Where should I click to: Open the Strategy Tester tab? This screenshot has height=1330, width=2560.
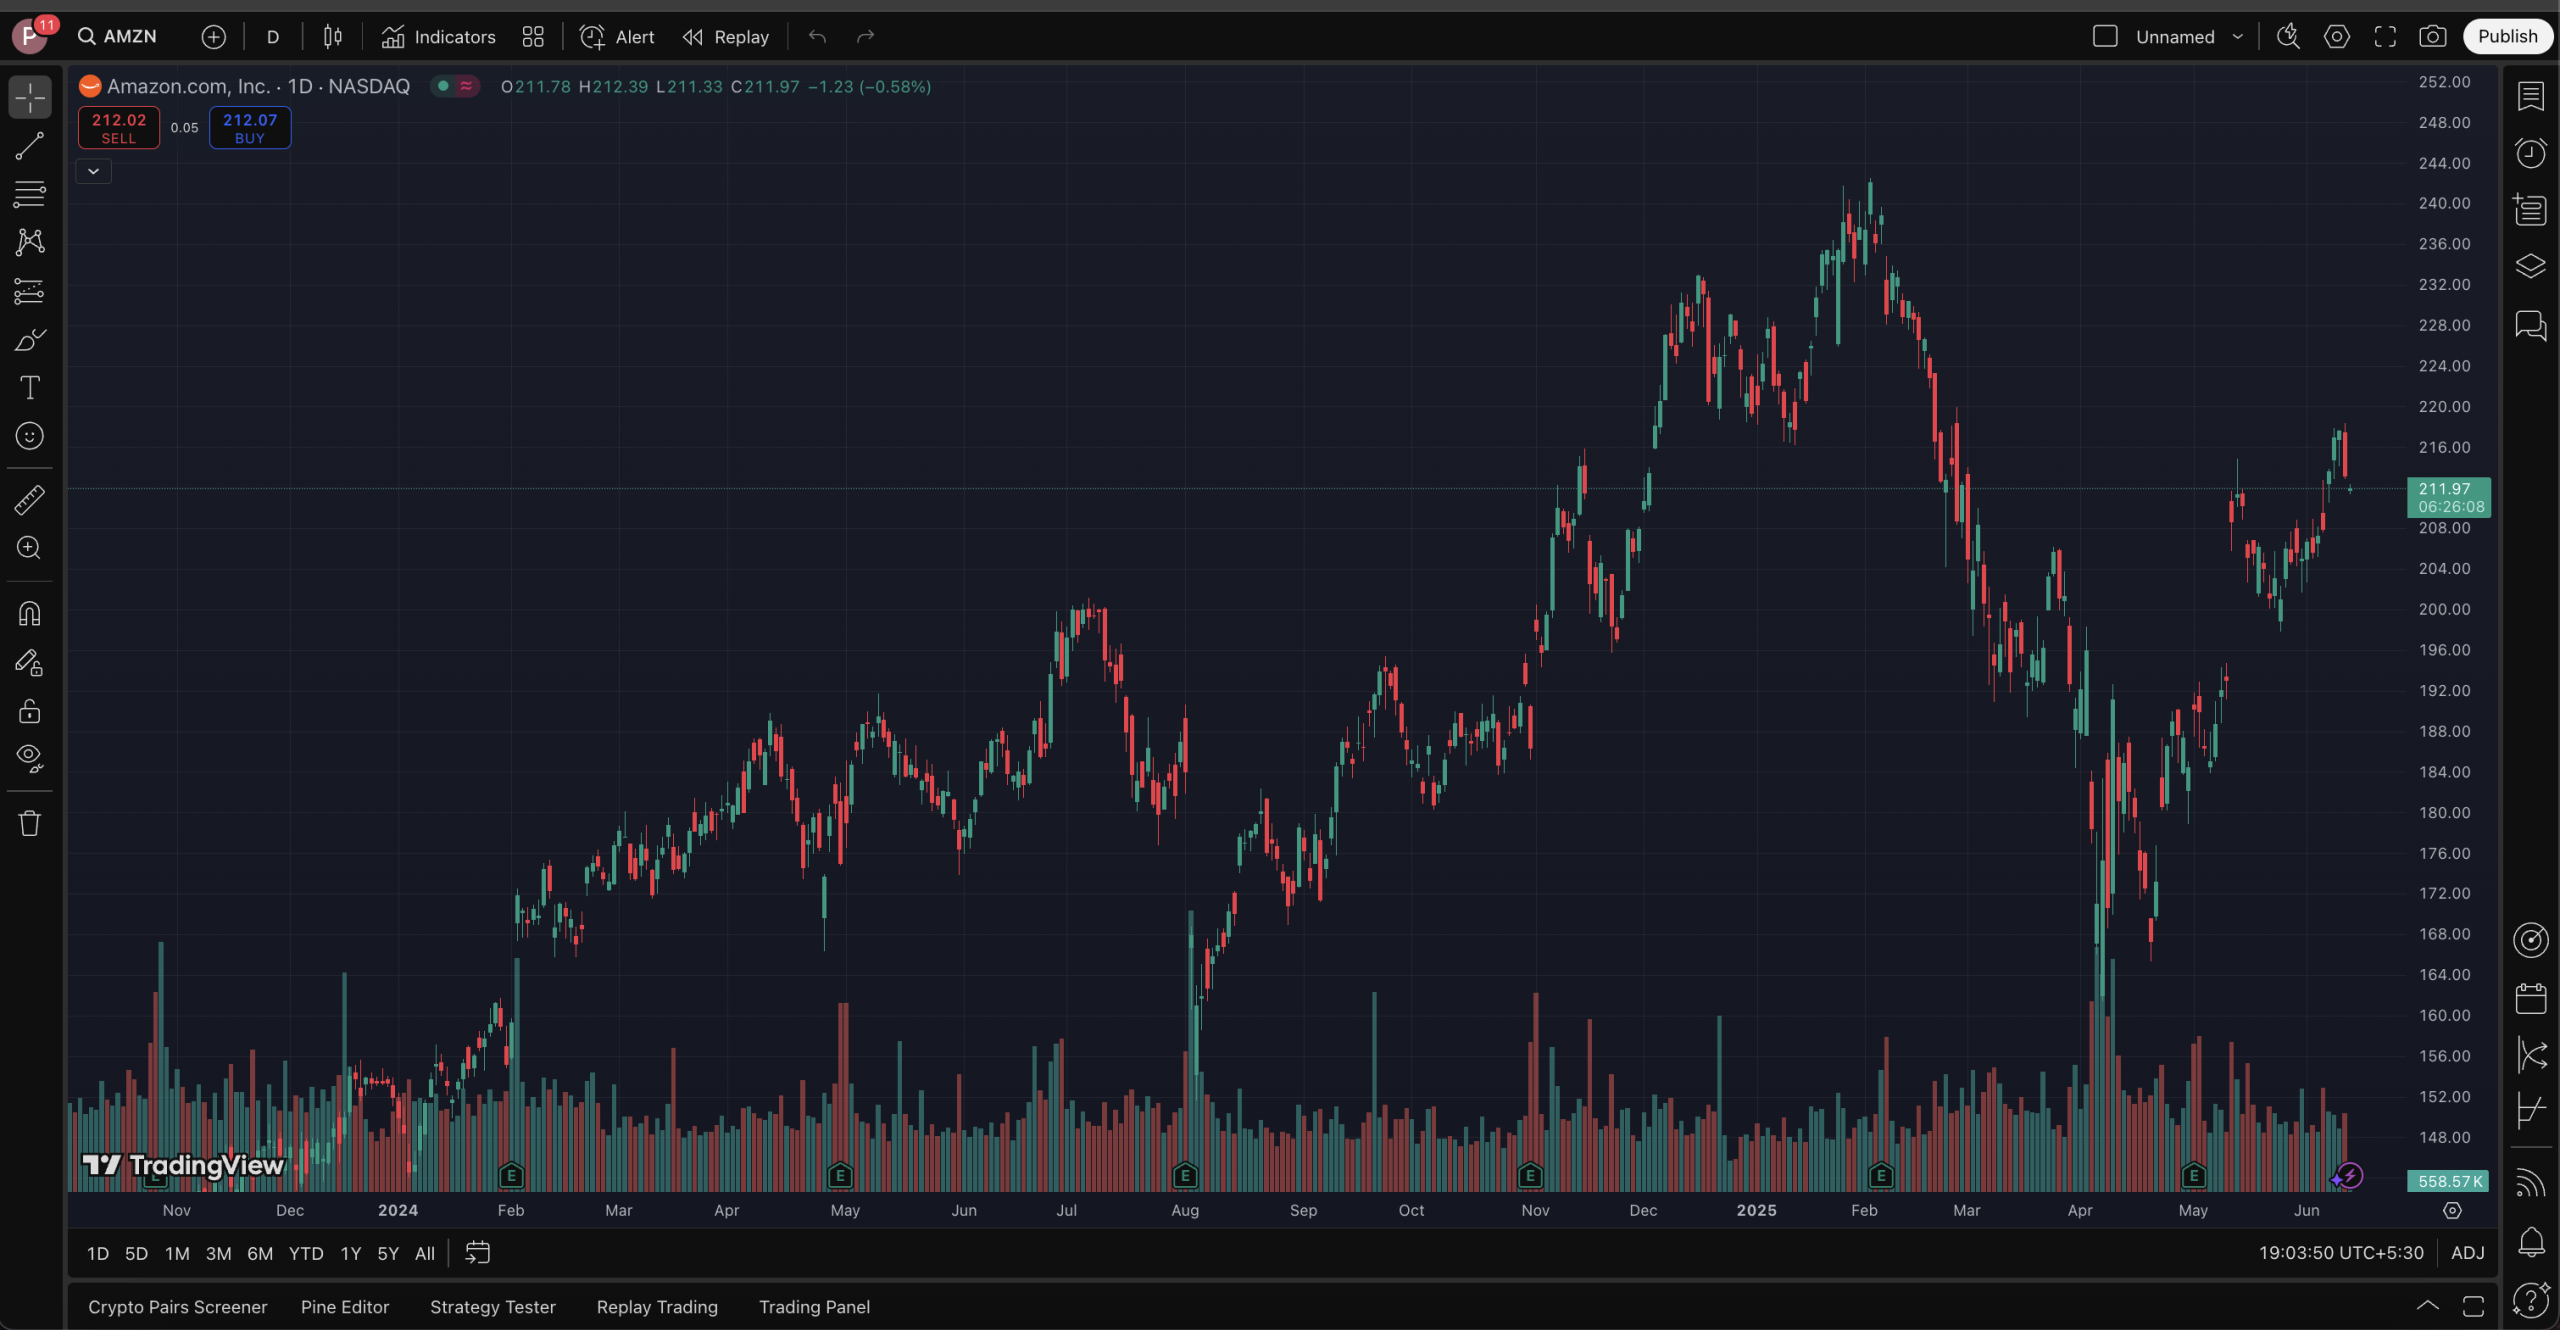click(493, 1307)
